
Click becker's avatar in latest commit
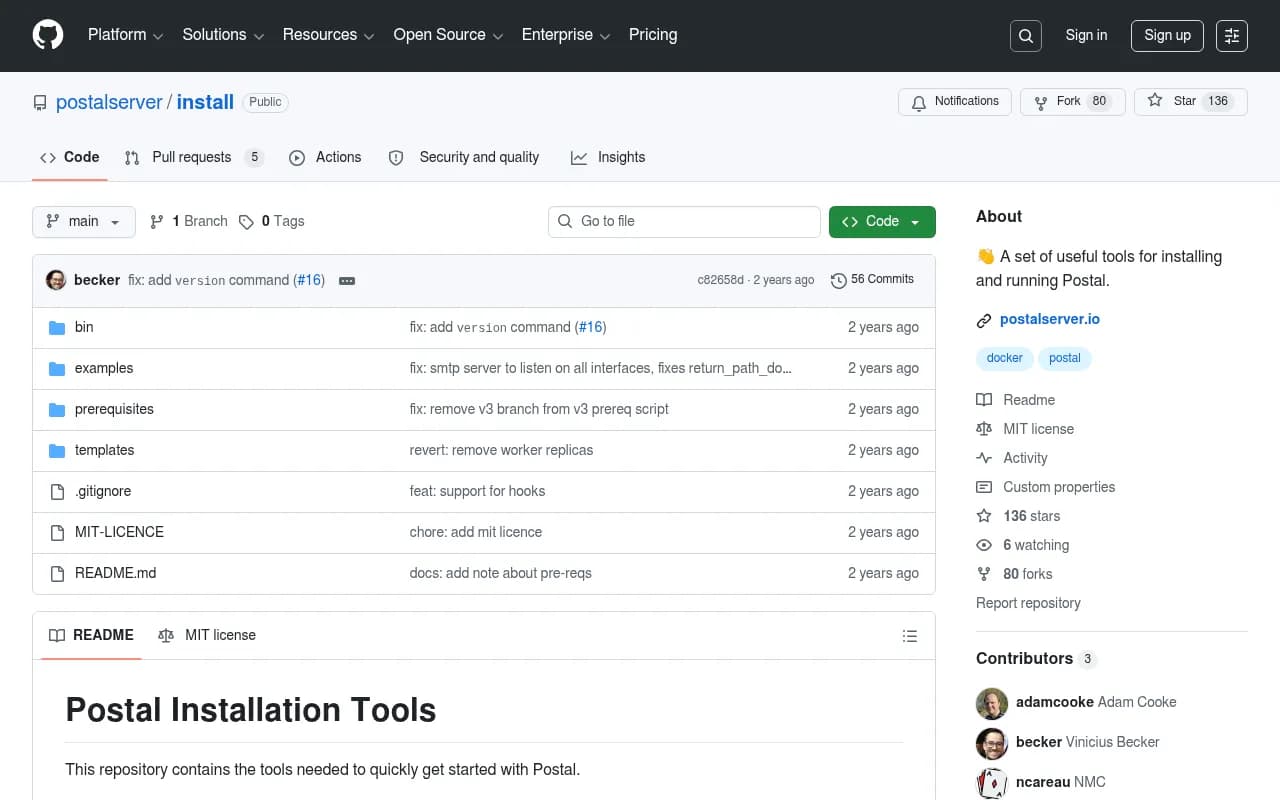(56, 280)
